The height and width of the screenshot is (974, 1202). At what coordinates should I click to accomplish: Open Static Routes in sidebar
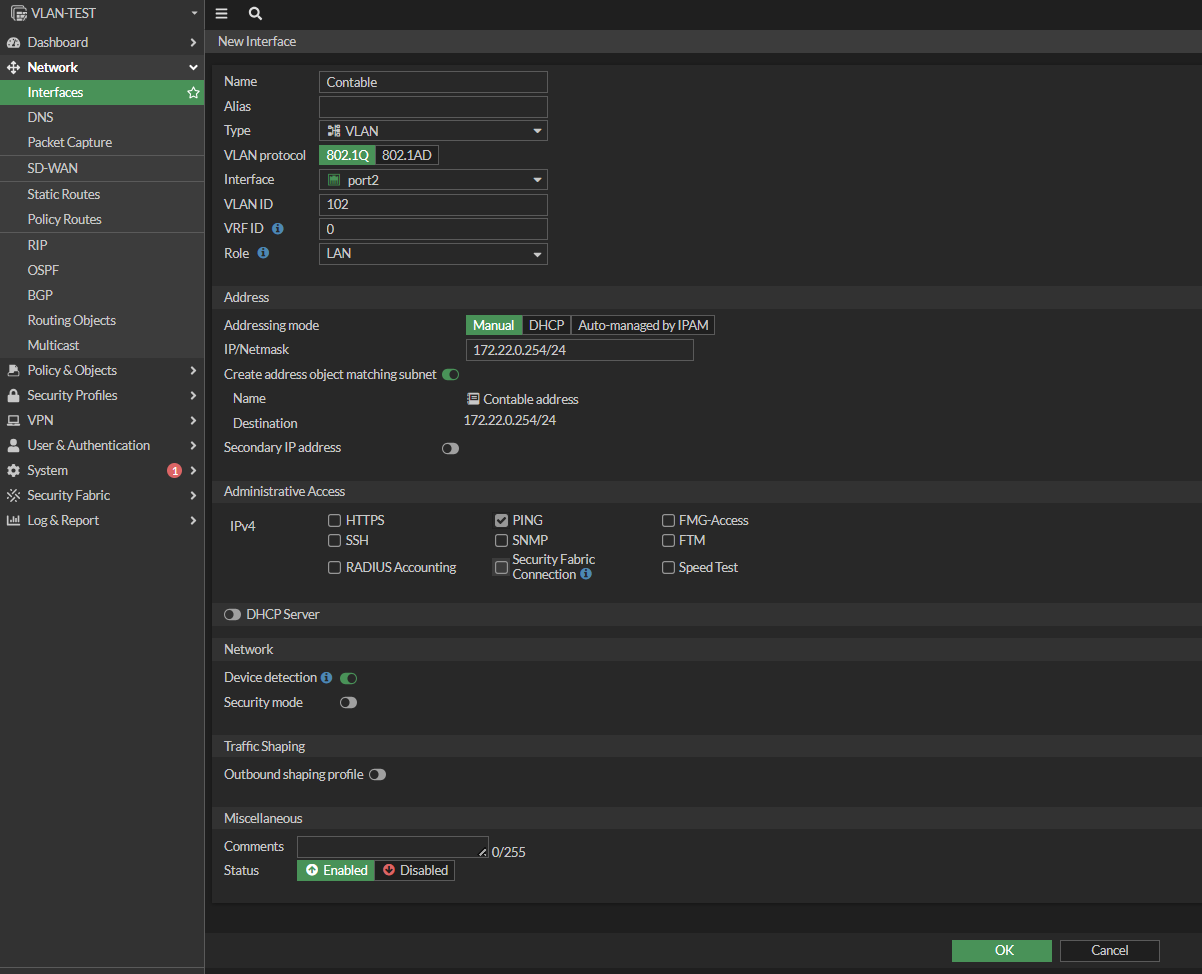[64, 194]
